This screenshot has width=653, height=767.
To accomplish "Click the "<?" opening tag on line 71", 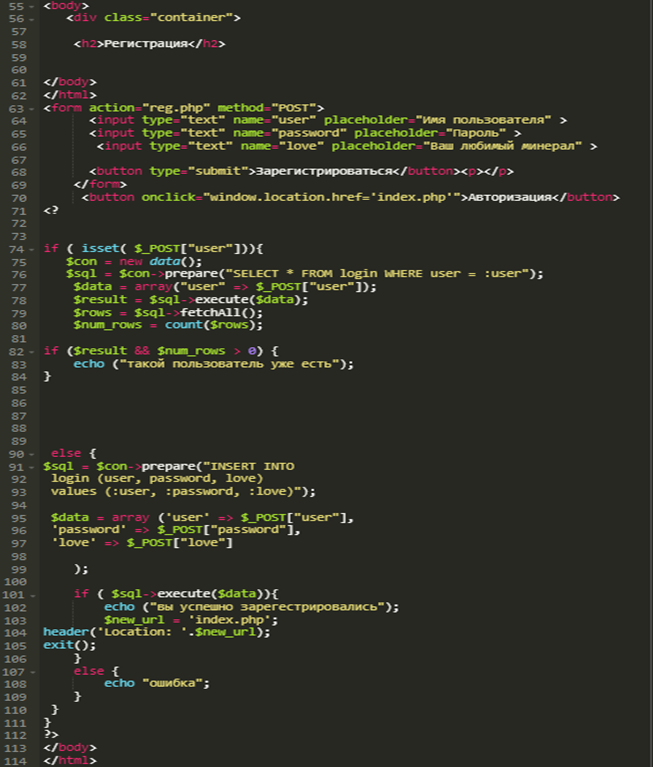I will pyautogui.click(x=51, y=210).
